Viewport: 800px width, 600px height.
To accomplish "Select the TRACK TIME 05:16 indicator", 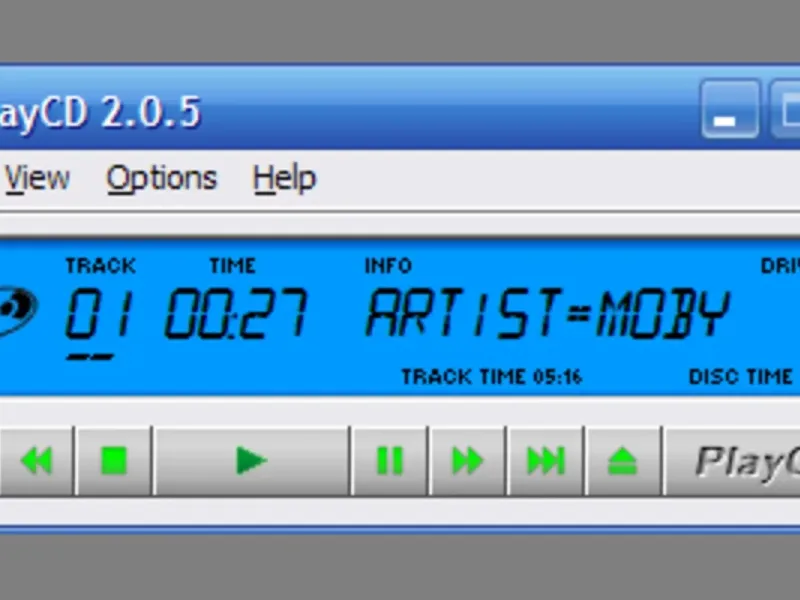I will (492, 377).
